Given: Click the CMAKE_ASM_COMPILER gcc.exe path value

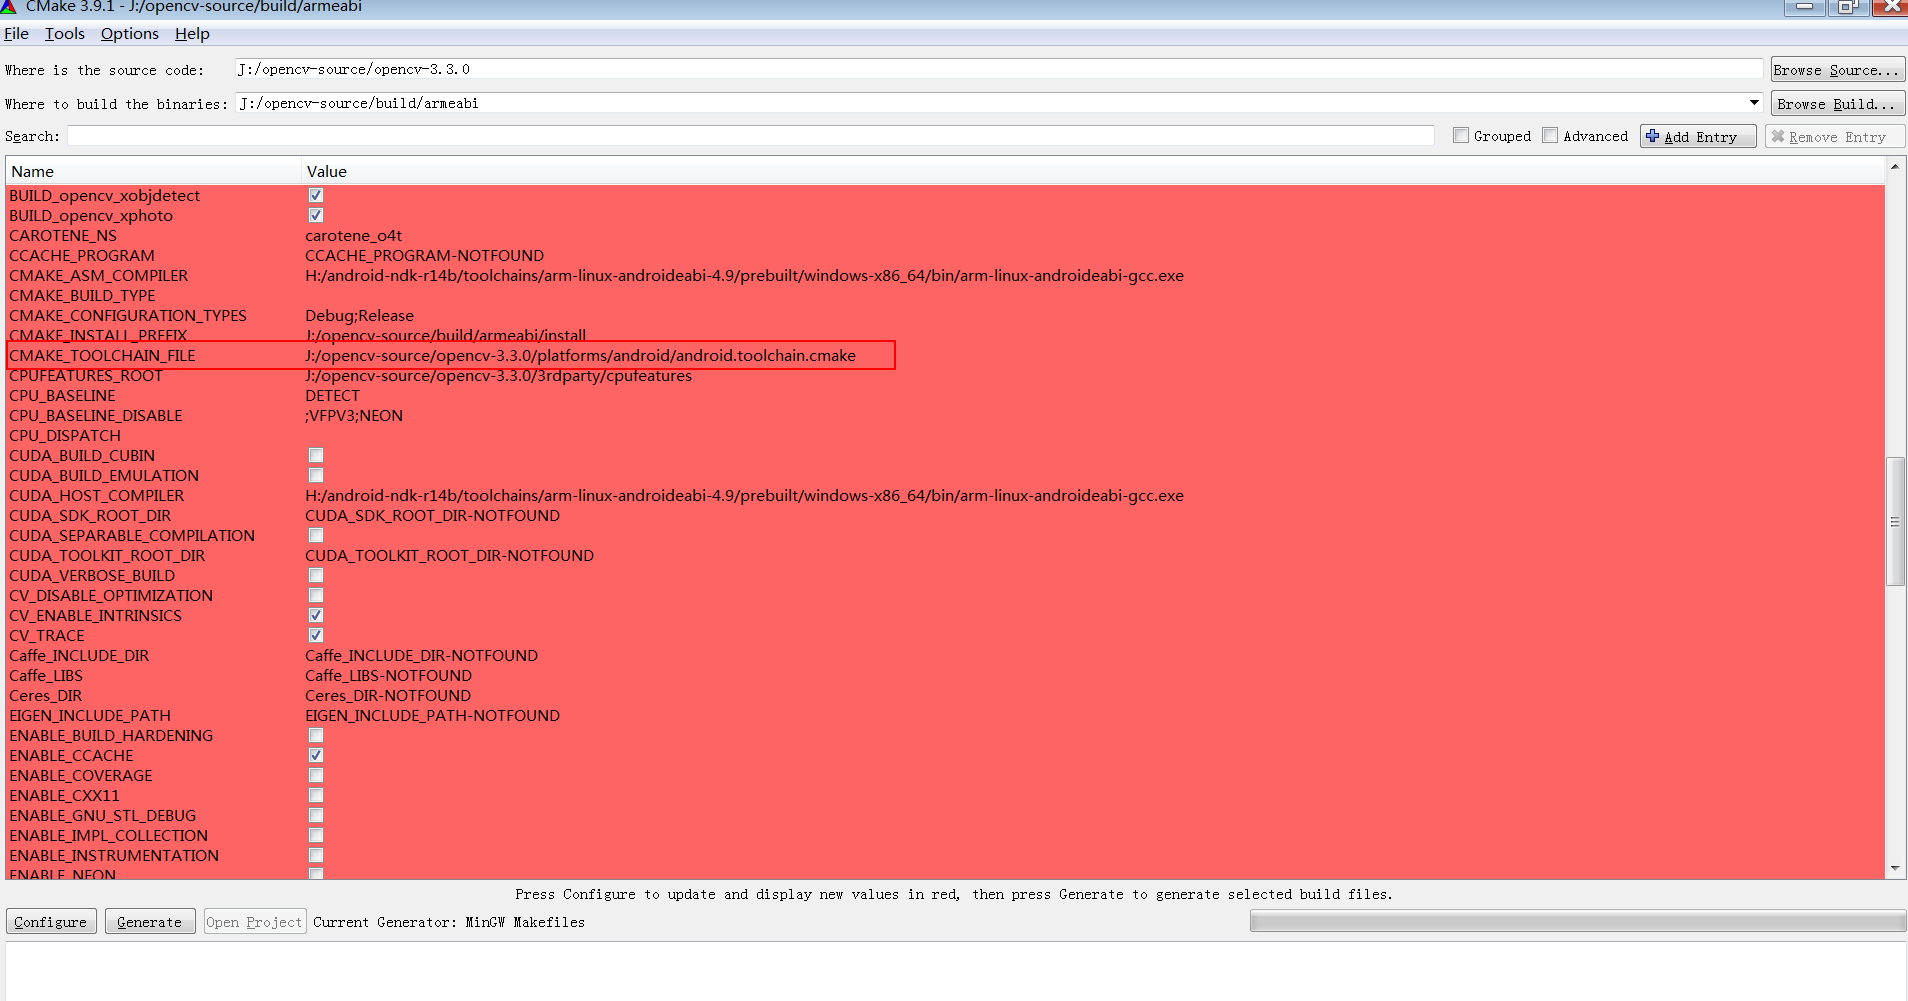Looking at the screenshot, I should (x=744, y=275).
